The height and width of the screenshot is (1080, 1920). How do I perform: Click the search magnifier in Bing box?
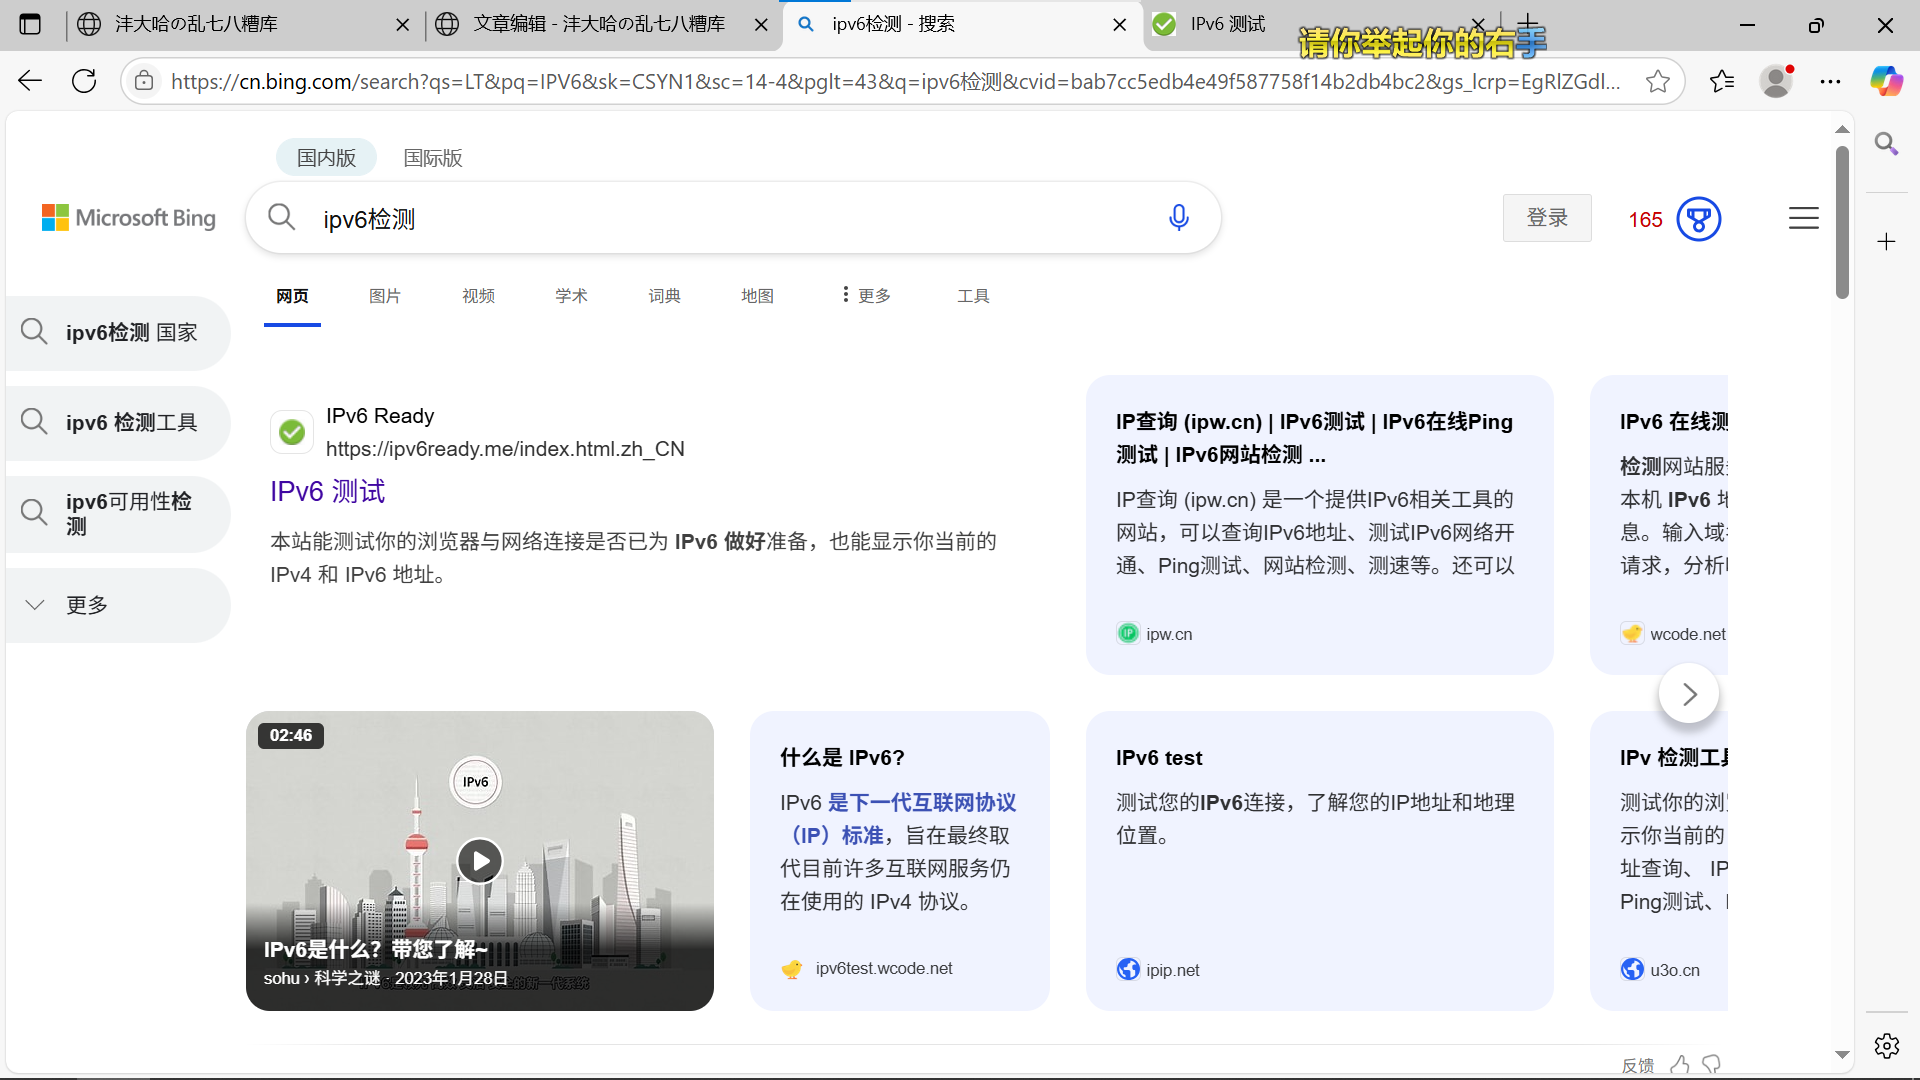pyautogui.click(x=282, y=217)
